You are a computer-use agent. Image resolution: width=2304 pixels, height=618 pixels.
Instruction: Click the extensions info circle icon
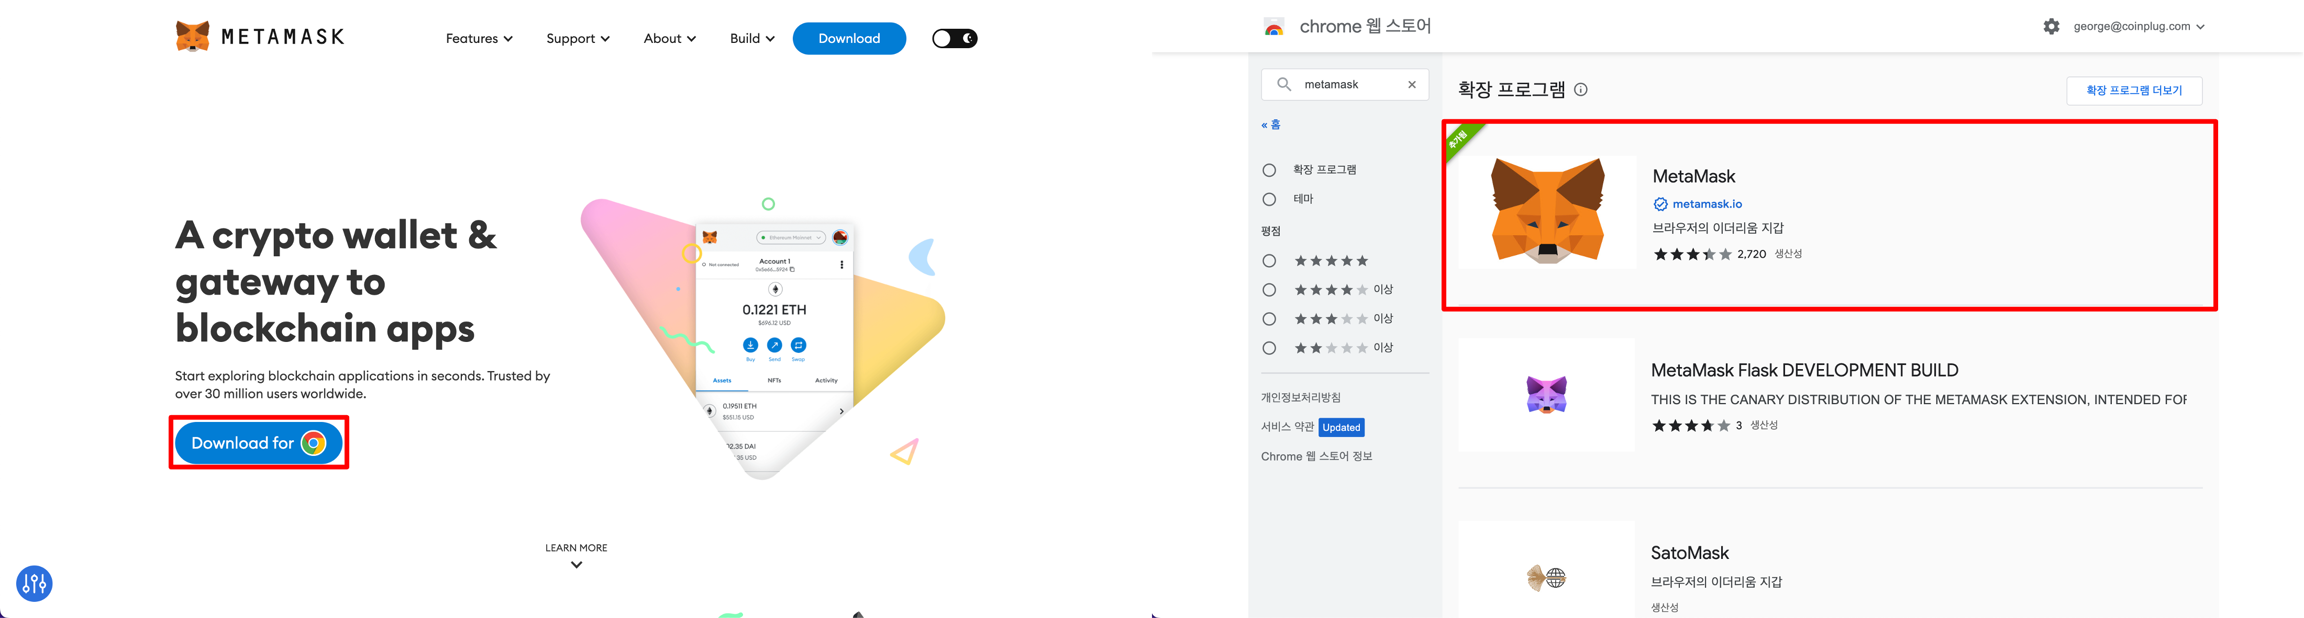1581,90
